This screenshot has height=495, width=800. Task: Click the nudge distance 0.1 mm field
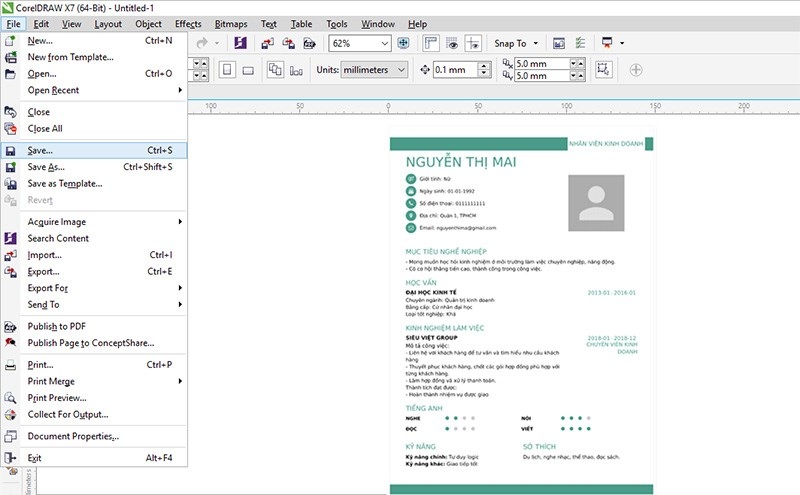pyautogui.click(x=454, y=70)
